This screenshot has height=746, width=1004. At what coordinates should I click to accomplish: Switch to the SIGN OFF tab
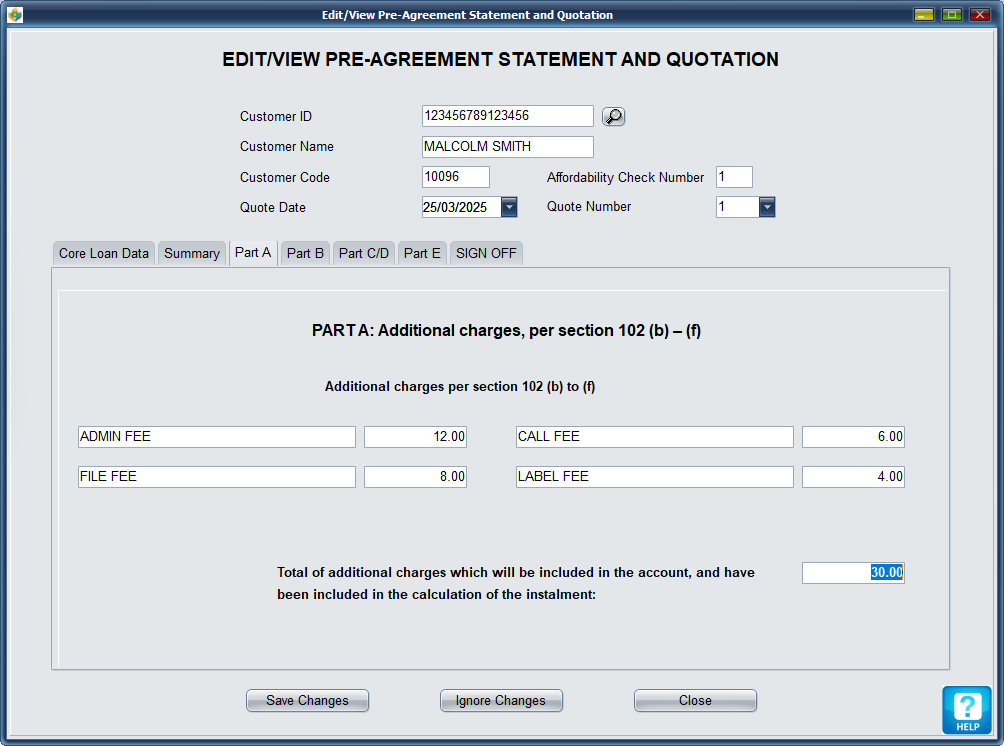click(x=486, y=253)
